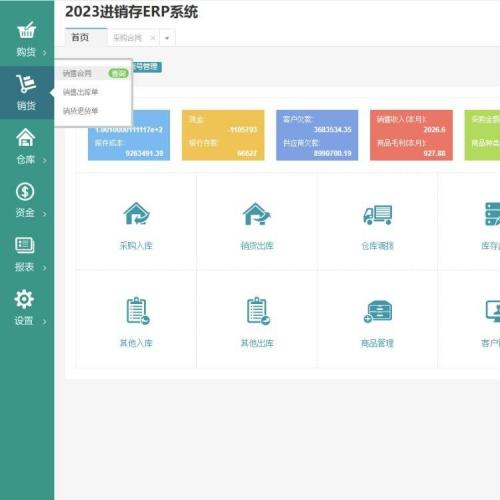500x500 pixels.
Task: Click the partially visible 客户 monitor icon
Action: click(x=493, y=311)
